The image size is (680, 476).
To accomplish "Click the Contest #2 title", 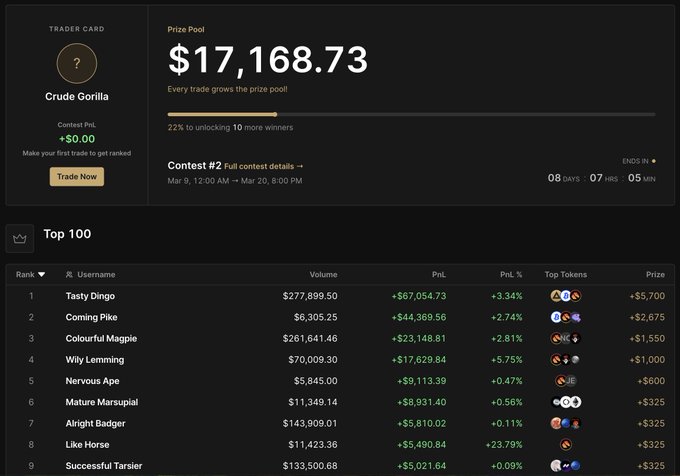I will click(194, 166).
